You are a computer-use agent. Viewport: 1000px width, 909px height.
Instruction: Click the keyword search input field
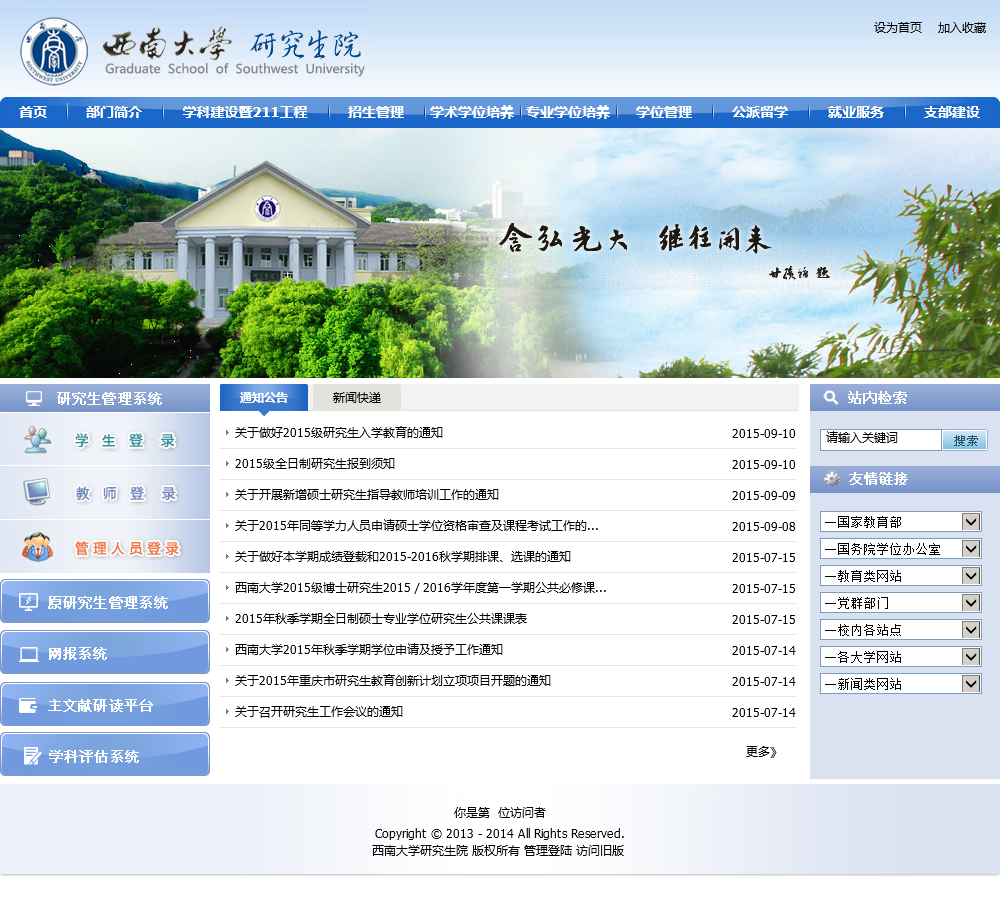tap(881, 440)
